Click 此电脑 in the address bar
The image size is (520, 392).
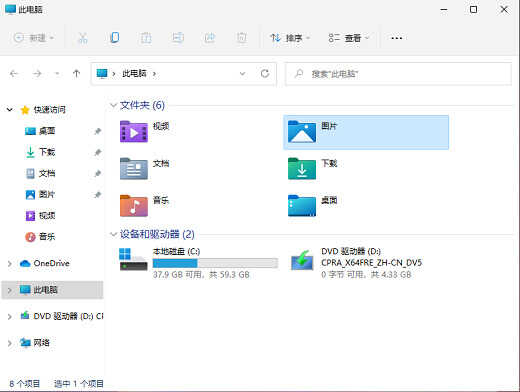[x=134, y=74]
